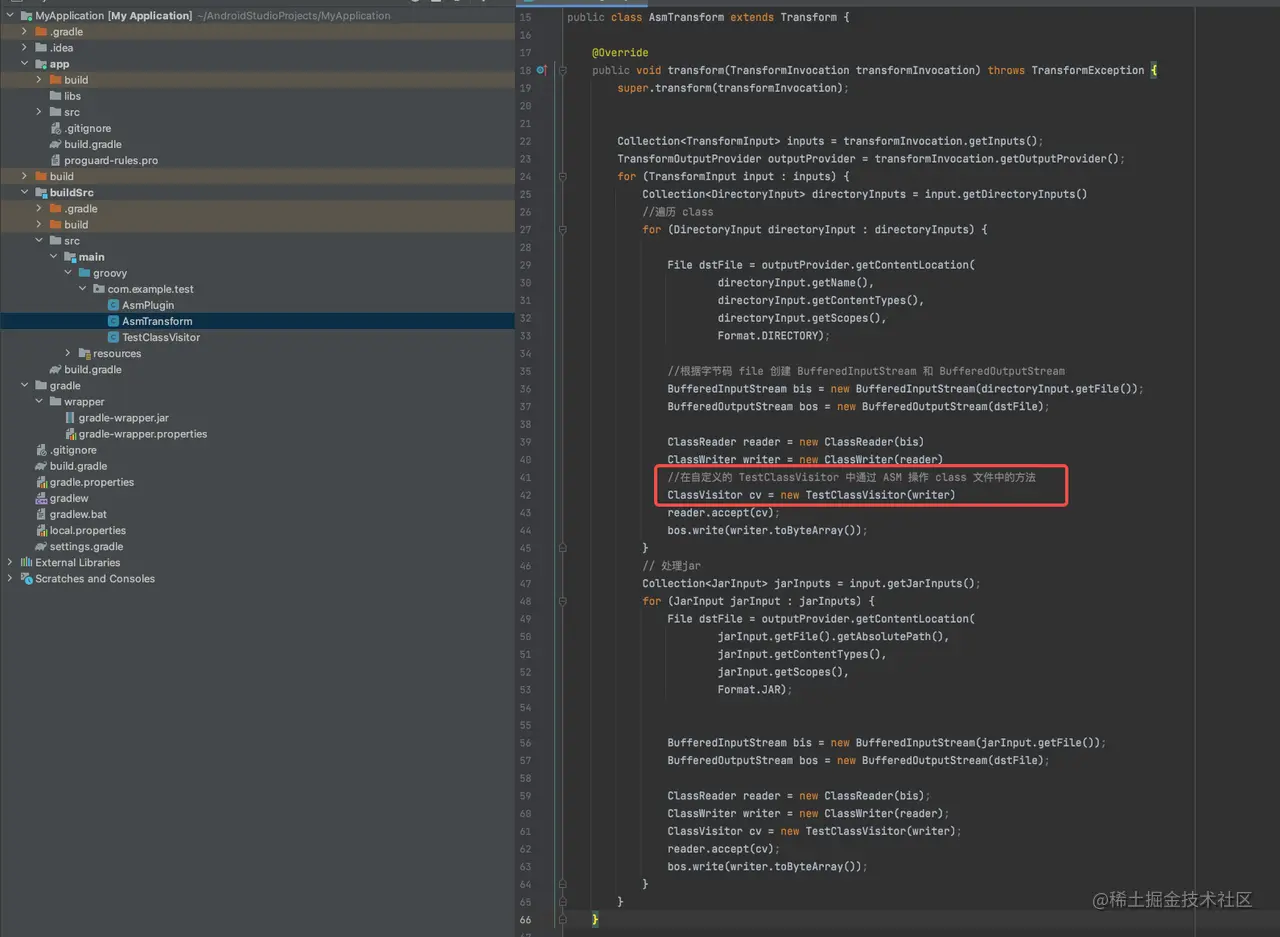Select the main folder label
The height and width of the screenshot is (937, 1280).
tap(92, 257)
